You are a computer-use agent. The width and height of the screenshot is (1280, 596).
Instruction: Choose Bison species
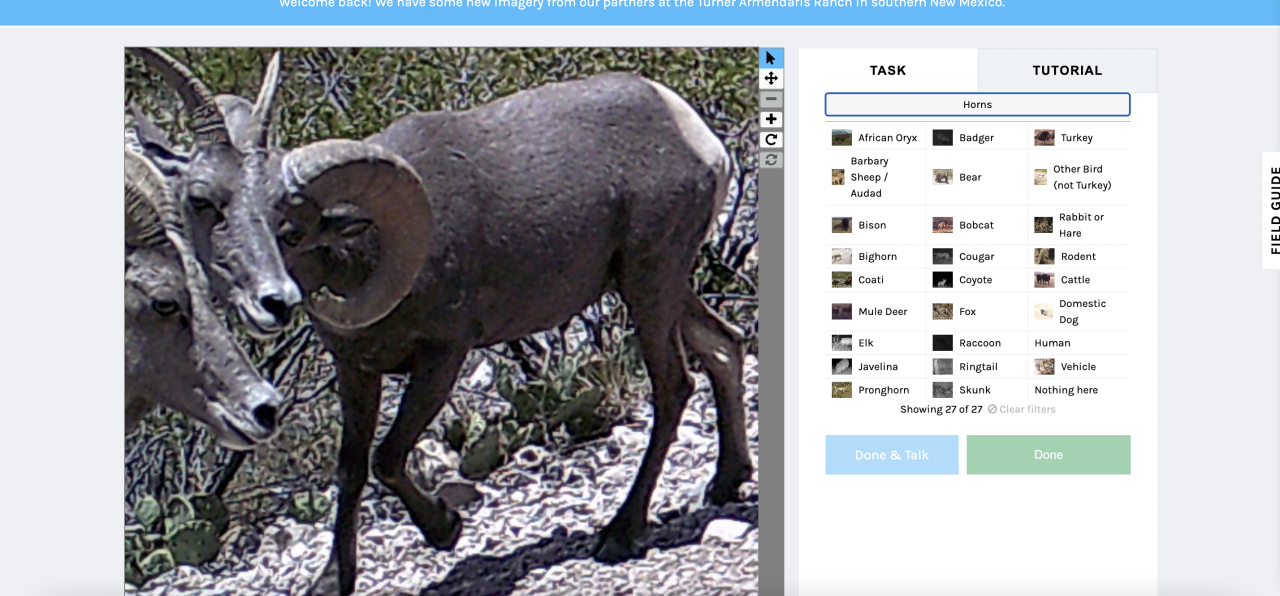(876, 225)
